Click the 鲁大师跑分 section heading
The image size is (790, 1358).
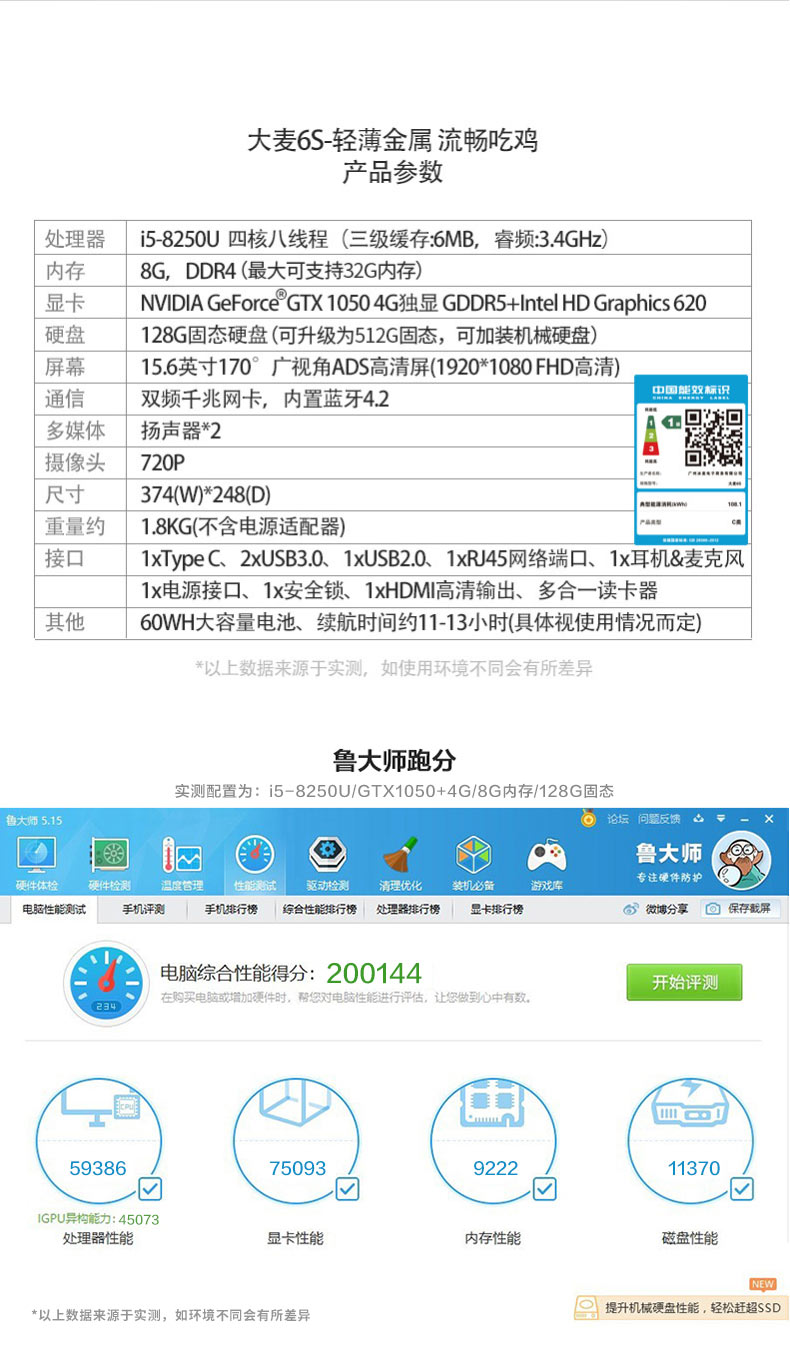(394, 760)
